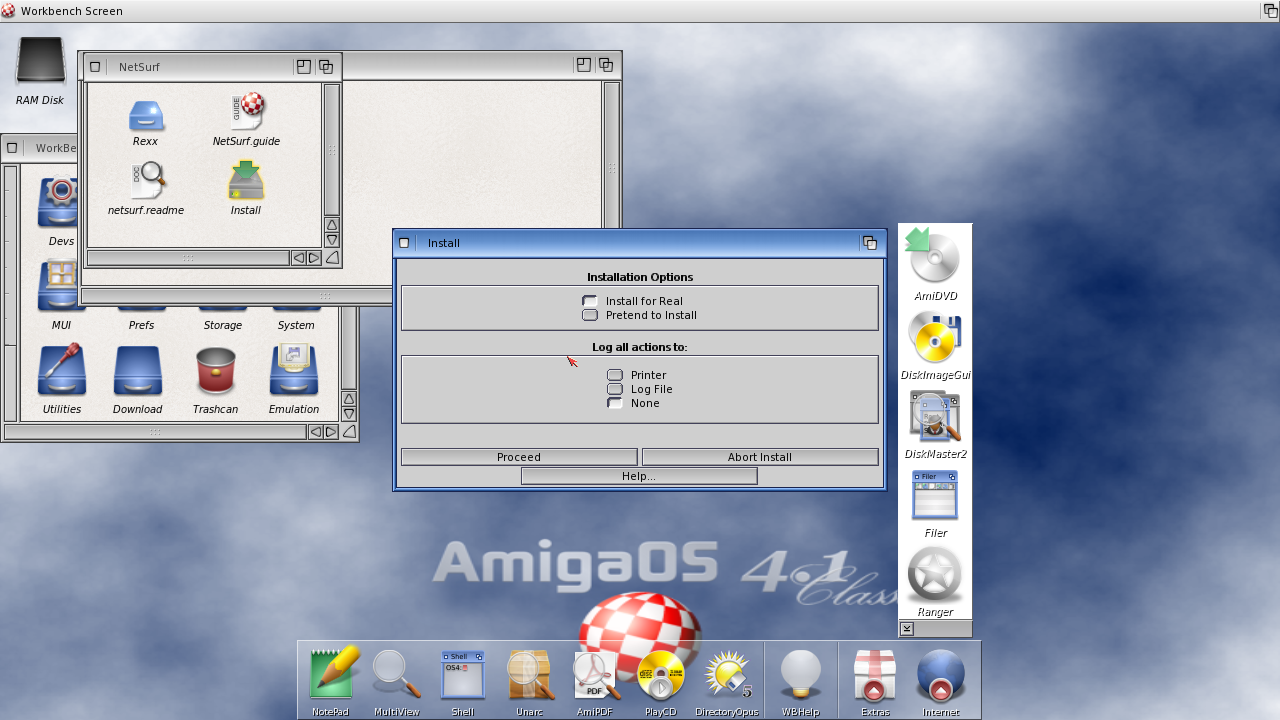Open the Emulation drawer icon

point(294,369)
